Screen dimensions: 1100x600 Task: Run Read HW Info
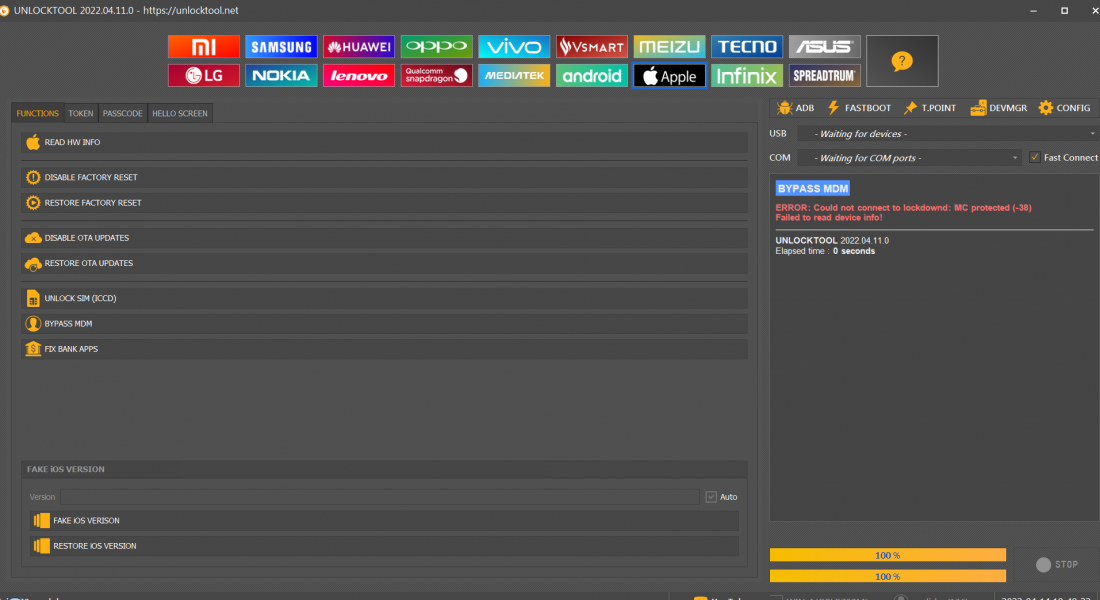[x=384, y=142]
